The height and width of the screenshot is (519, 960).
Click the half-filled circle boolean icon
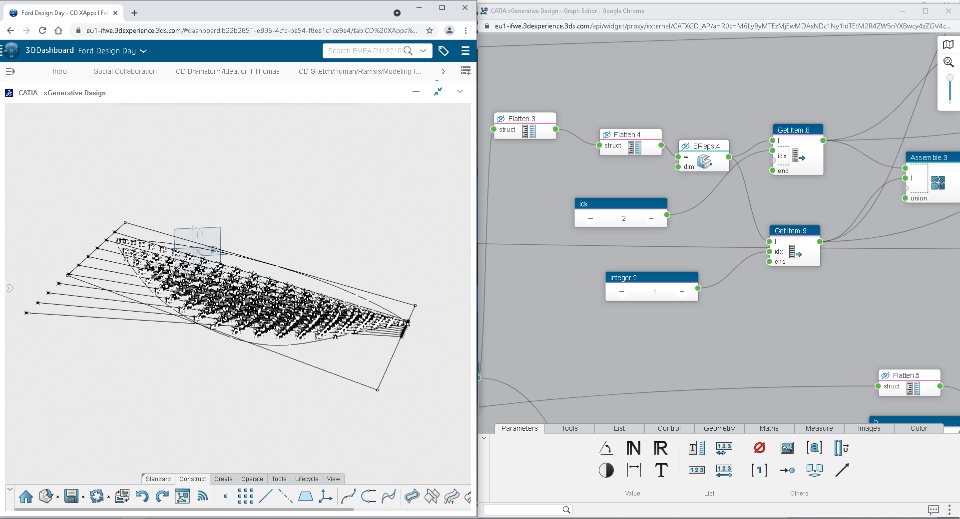(x=606, y=470)
